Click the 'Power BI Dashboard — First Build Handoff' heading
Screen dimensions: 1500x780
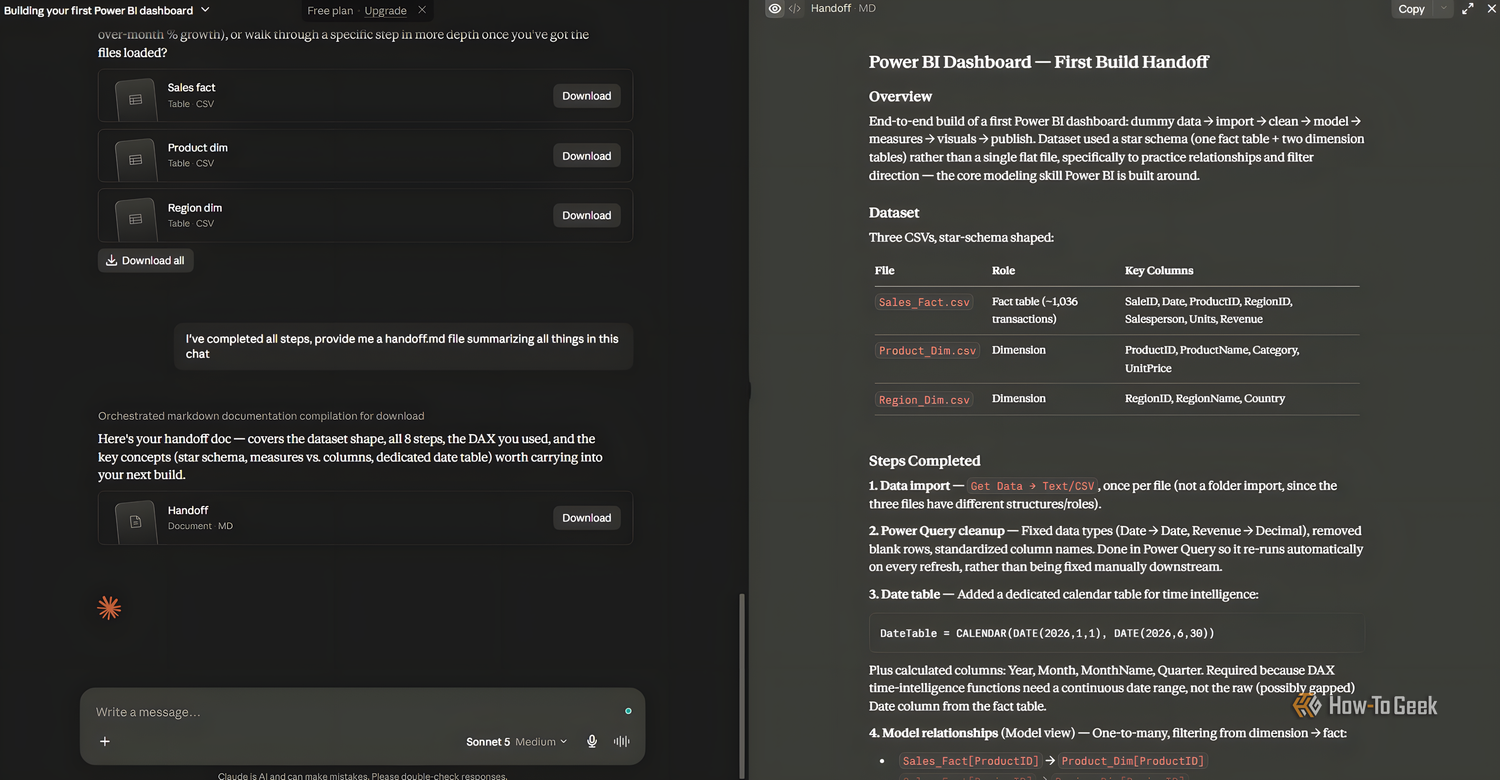1039,62
